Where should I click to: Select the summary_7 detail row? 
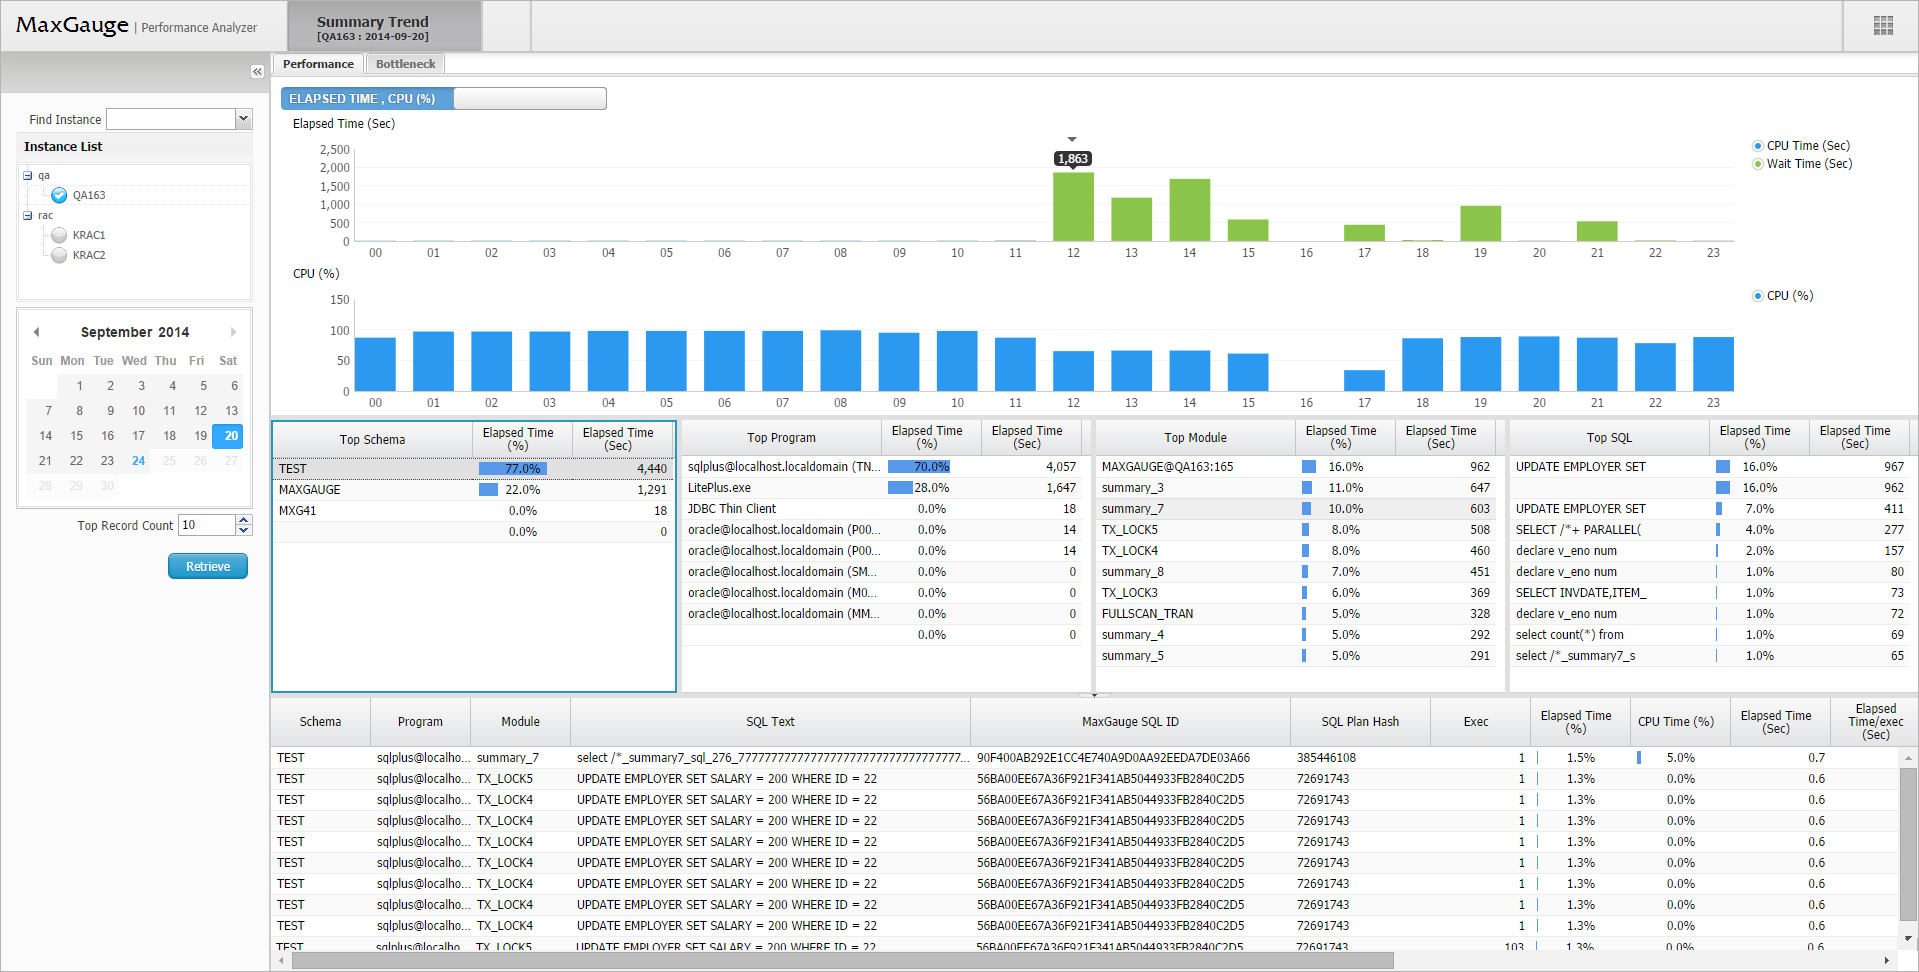pyautogui.click(x=1085, y=757)
